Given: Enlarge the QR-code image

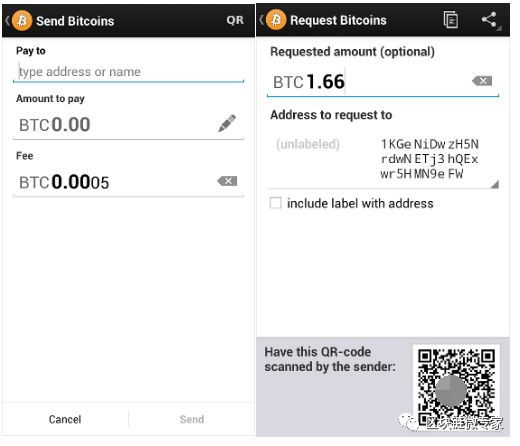Looking at the screenshot, I should pyautogui.click(x=456, y=388).
